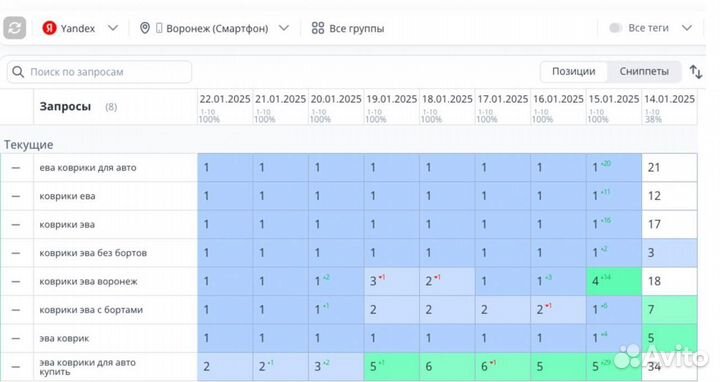Click the dash icon for коврики ева row
Viewport: 720px width, 382px height.
(x=16, y=197)
